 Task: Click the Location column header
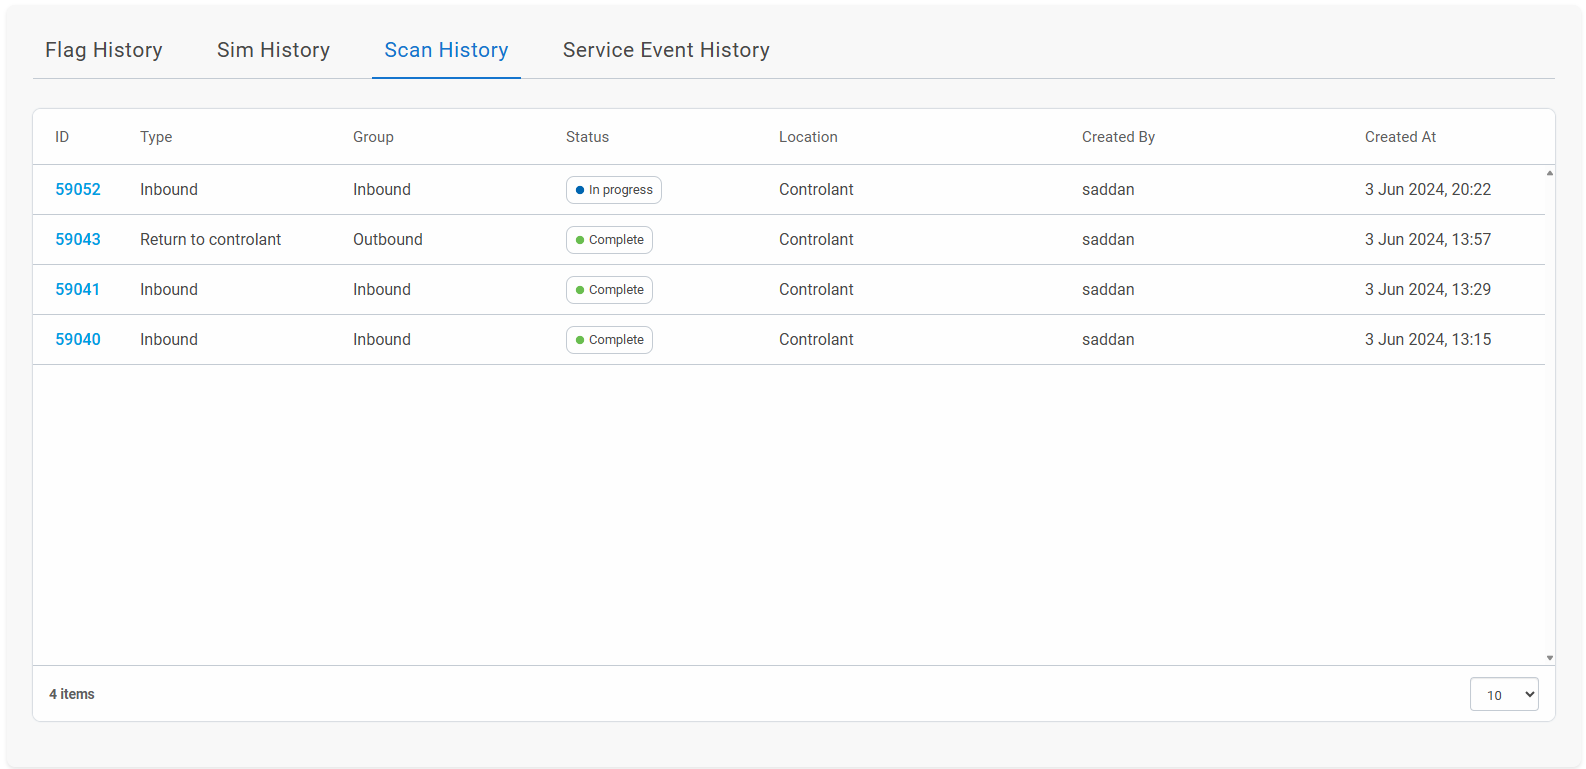(x=808, y=137)
